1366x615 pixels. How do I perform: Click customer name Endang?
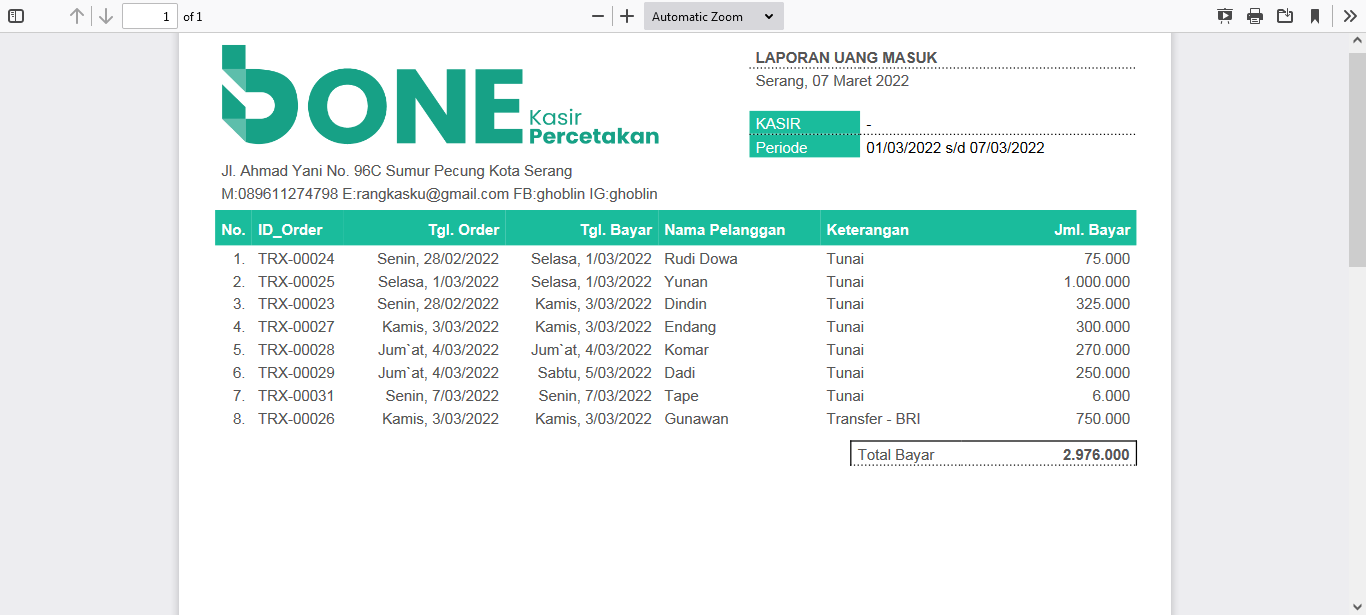(690, 327)
